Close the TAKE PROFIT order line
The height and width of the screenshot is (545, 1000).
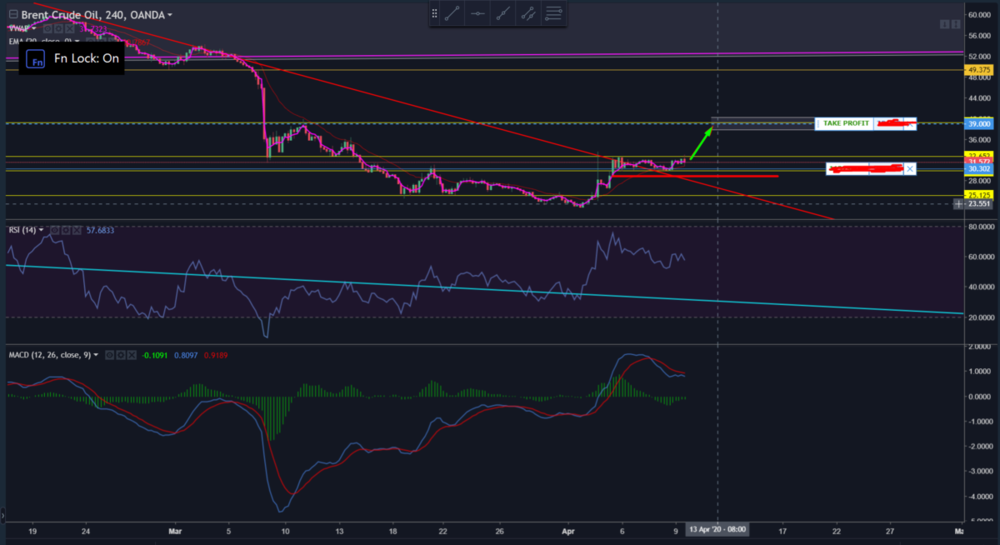point(909,123)
